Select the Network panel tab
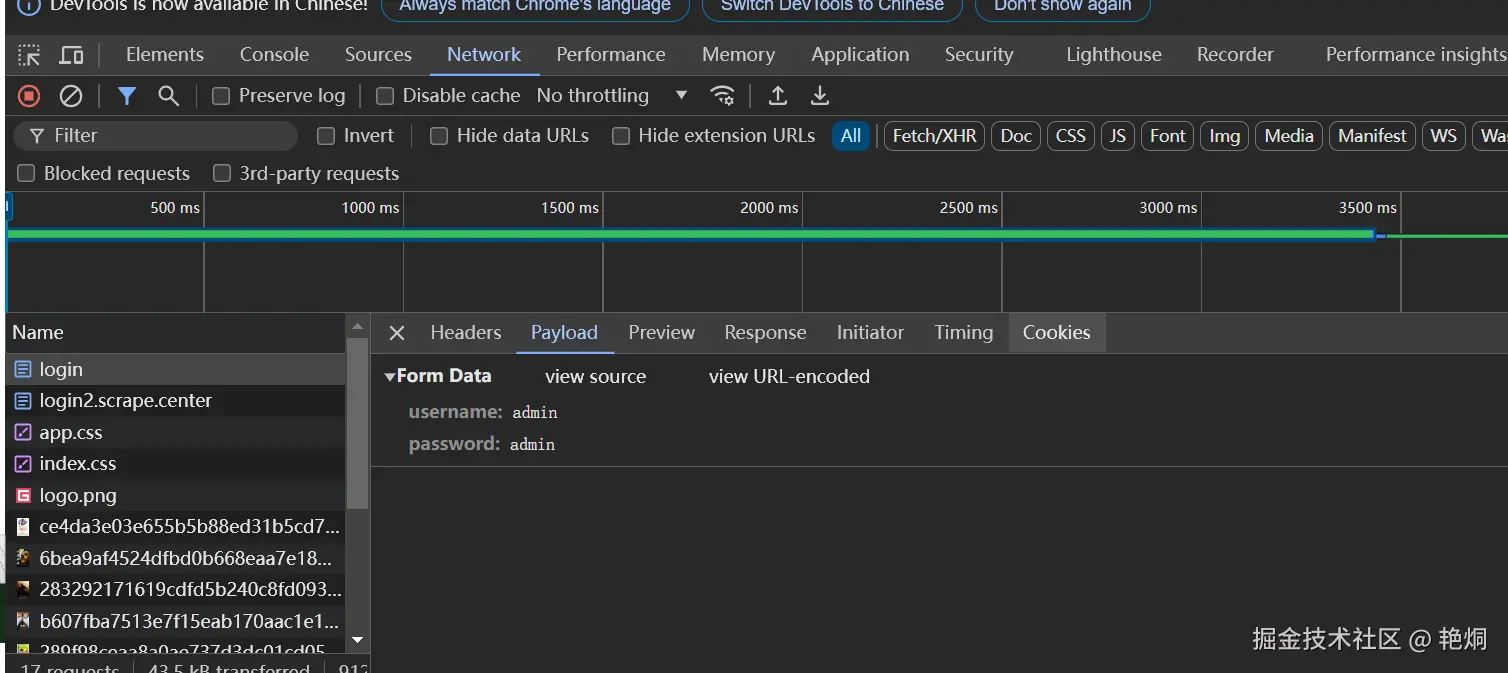 tap(484, 55)
